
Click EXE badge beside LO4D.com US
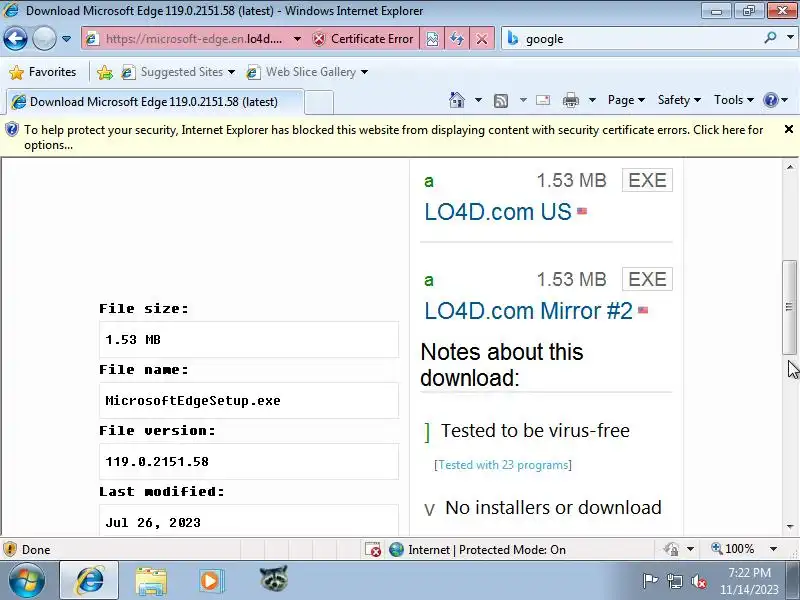[x=647, y=180]
